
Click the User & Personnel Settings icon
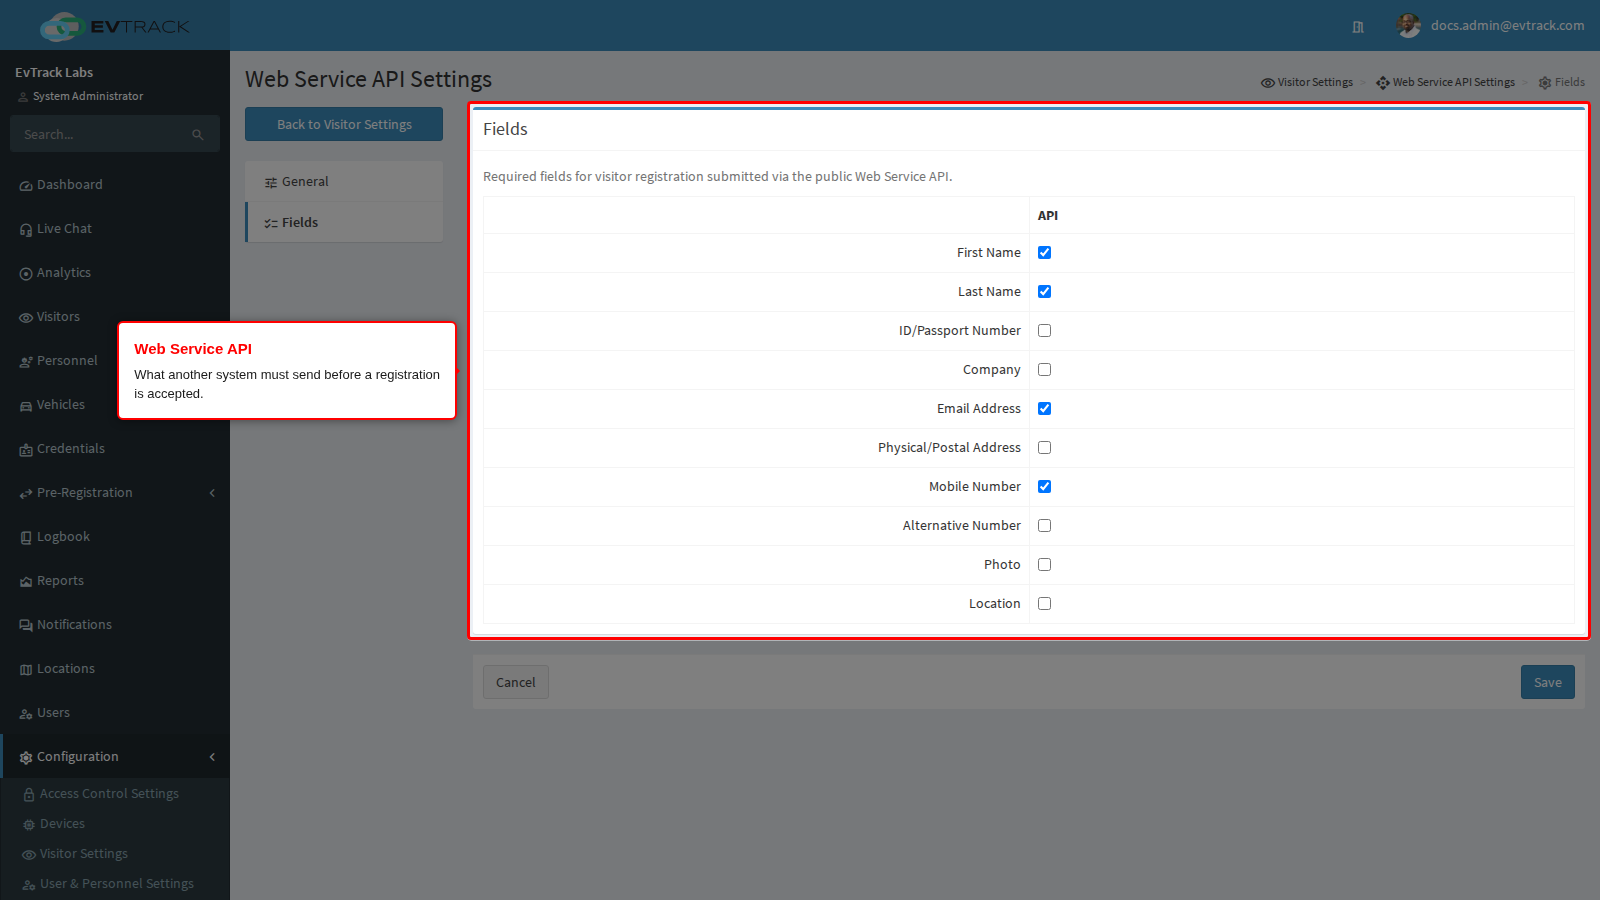click(29, 885)
